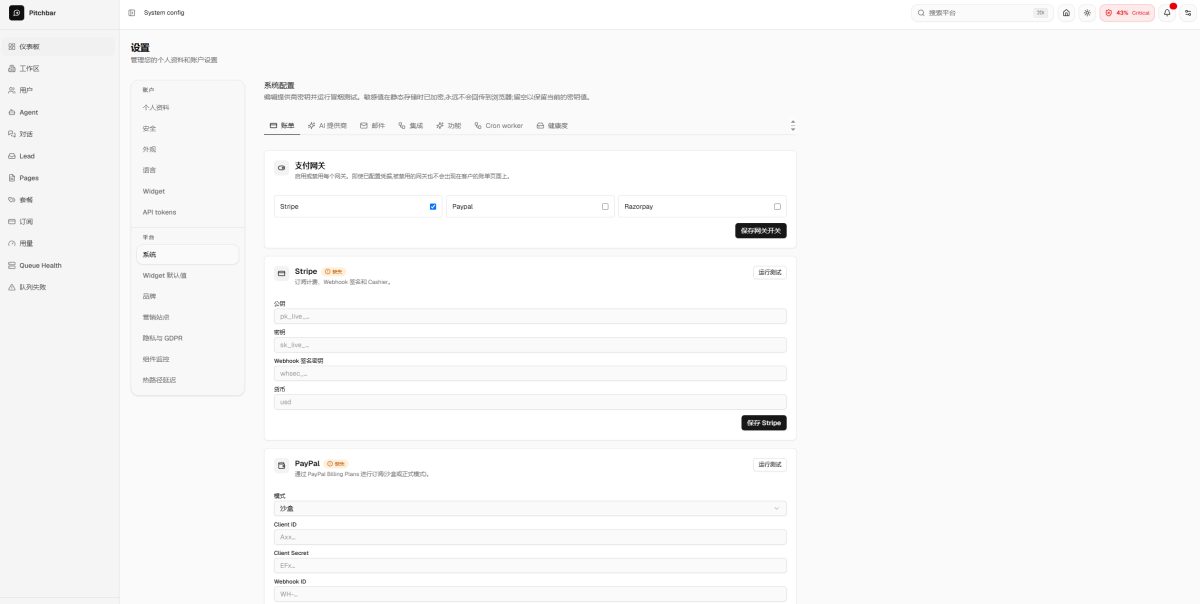The image size is (1200, 604).
Task: Click the Webhook 签名密钥 whsec field
Action: [530, 373]
